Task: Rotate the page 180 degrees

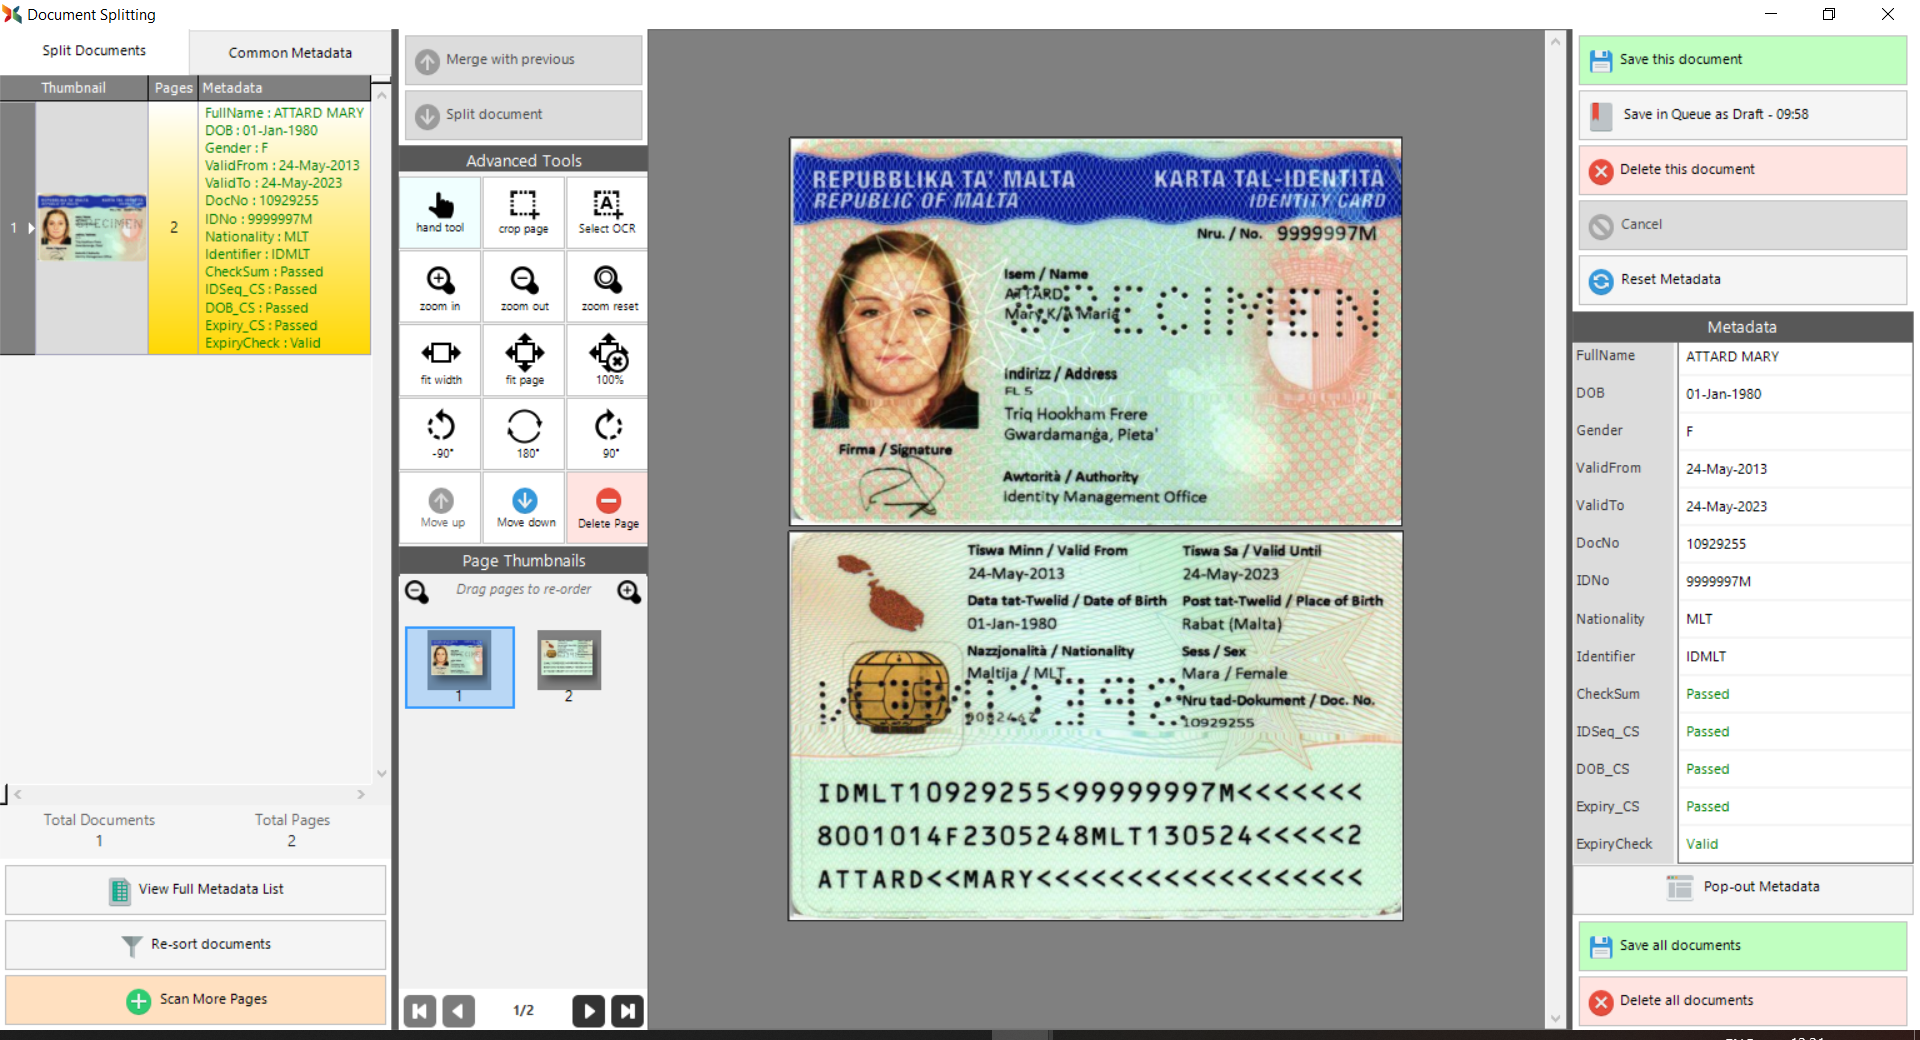Action: pos(524,434)
